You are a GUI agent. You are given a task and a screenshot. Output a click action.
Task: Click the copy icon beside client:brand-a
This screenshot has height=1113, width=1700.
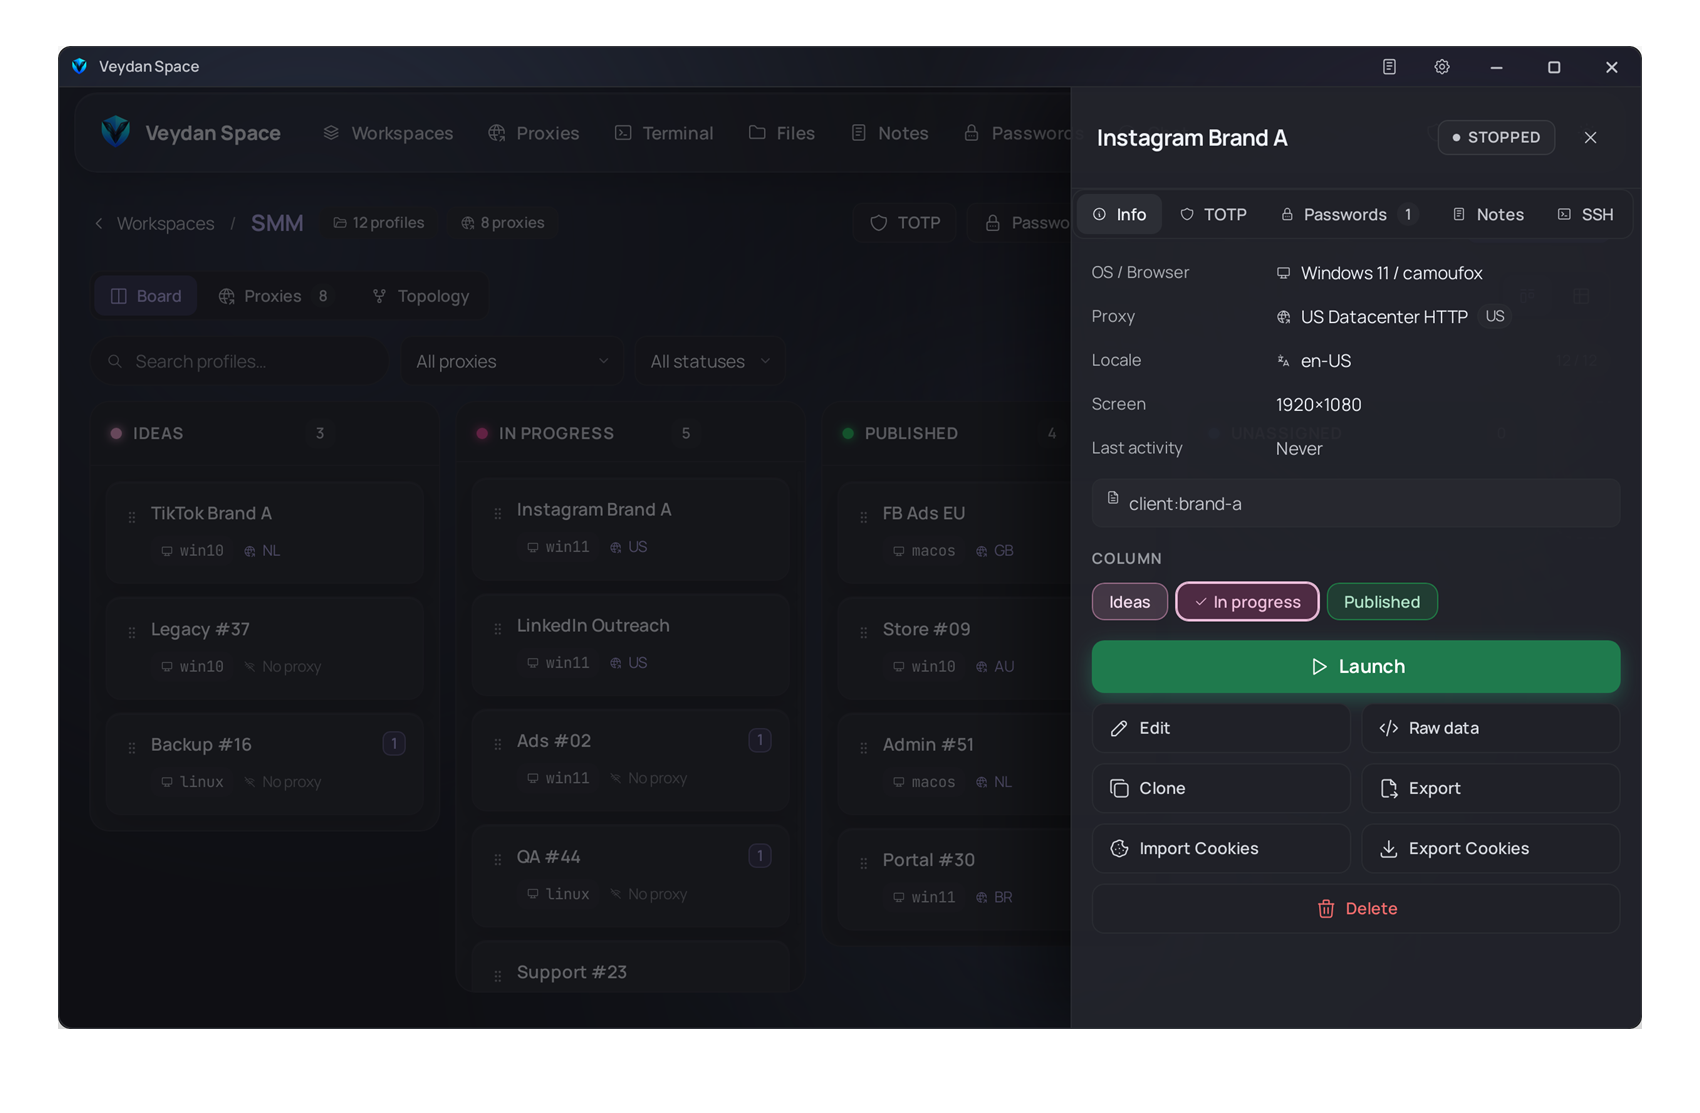(x=1113, y=498)
